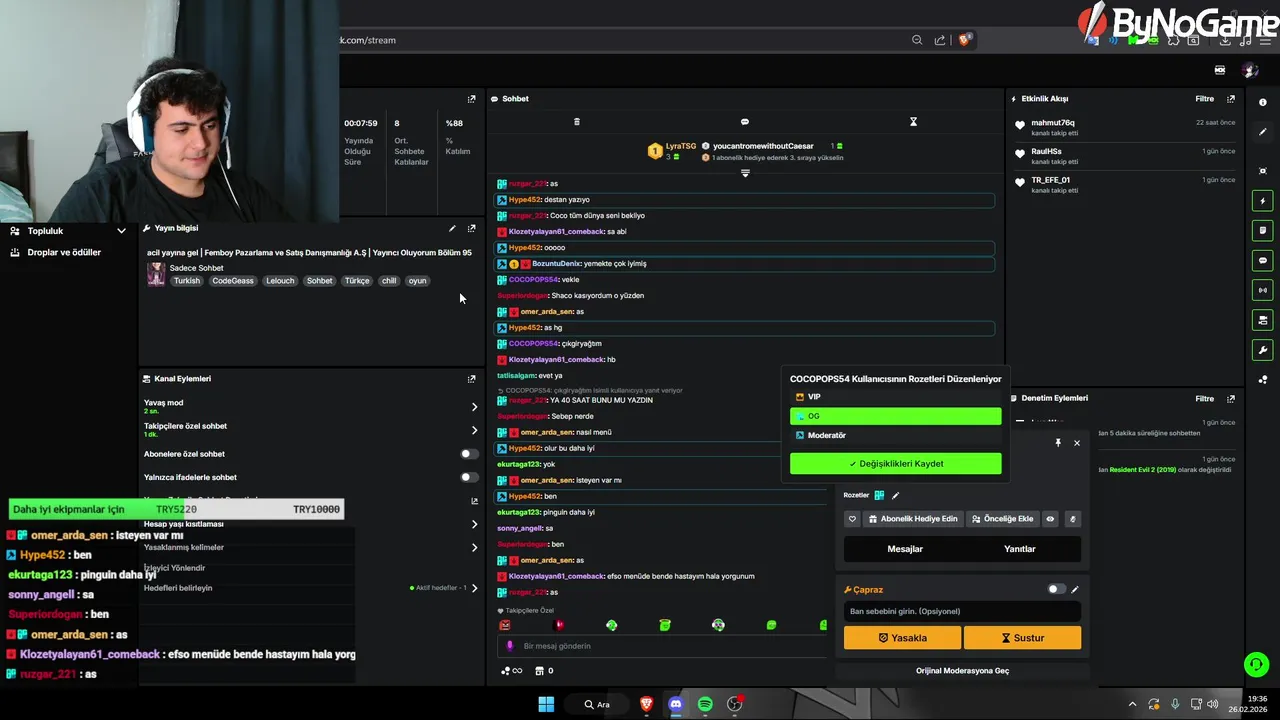Image resolution: width=1280 pixels, height=720 pixels.
Task: Expand Yavaş mod settings
Action: tap(474, 407)
